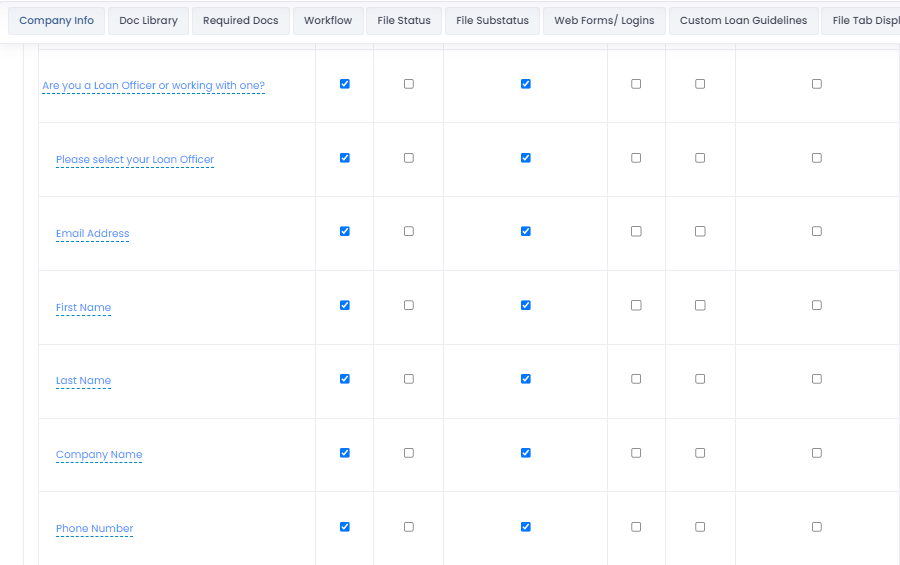Click the Last Name field link
This screenshot has width=900, height=565.
pos(83,381)
